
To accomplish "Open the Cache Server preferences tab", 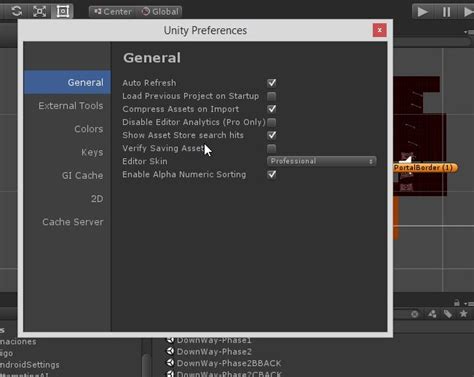I will pos(73,222).
